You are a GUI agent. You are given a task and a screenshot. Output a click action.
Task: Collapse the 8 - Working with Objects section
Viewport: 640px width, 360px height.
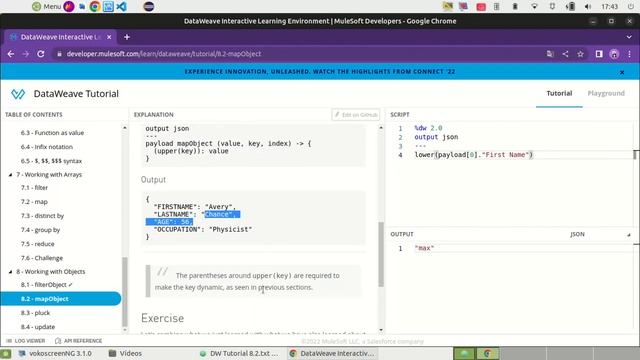click(11, 272)
